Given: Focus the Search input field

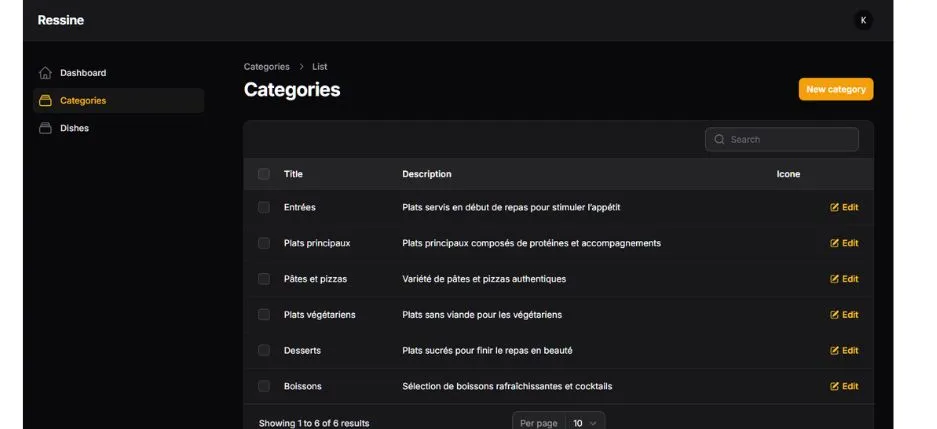Looking at the screenshot, I should [x=790, y=140].
